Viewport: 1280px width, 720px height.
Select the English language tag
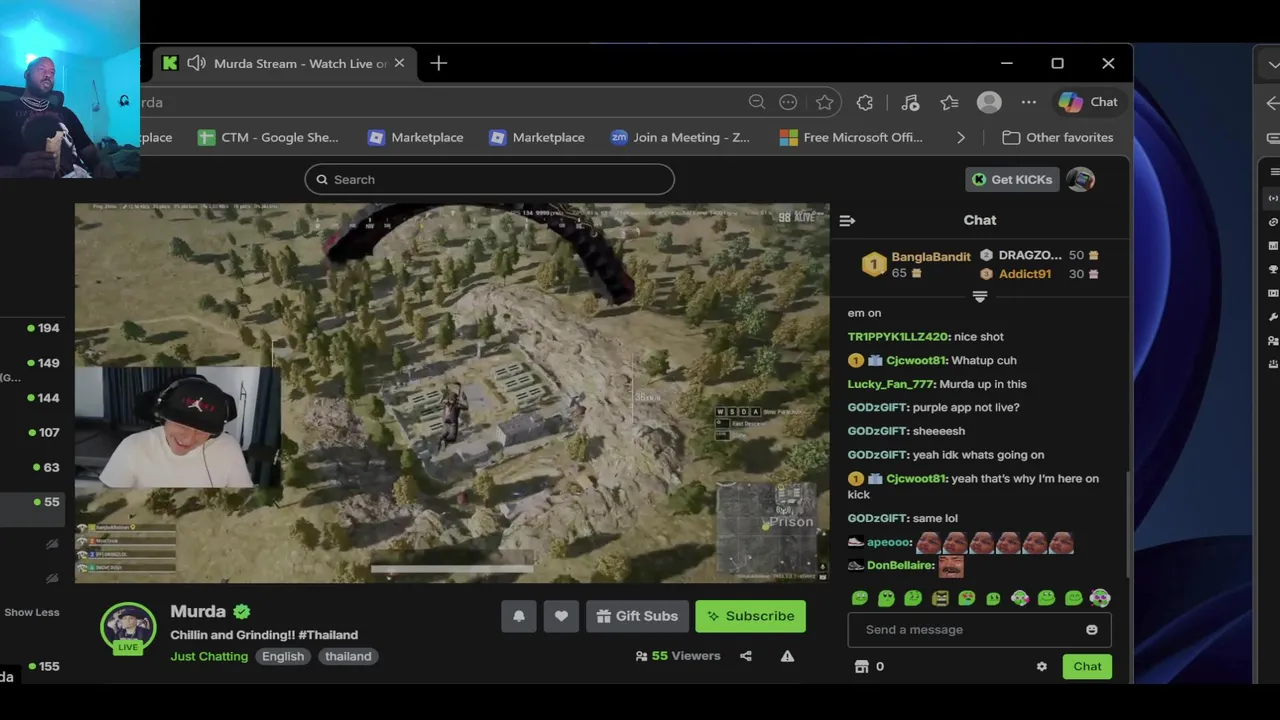click(283, 657)
